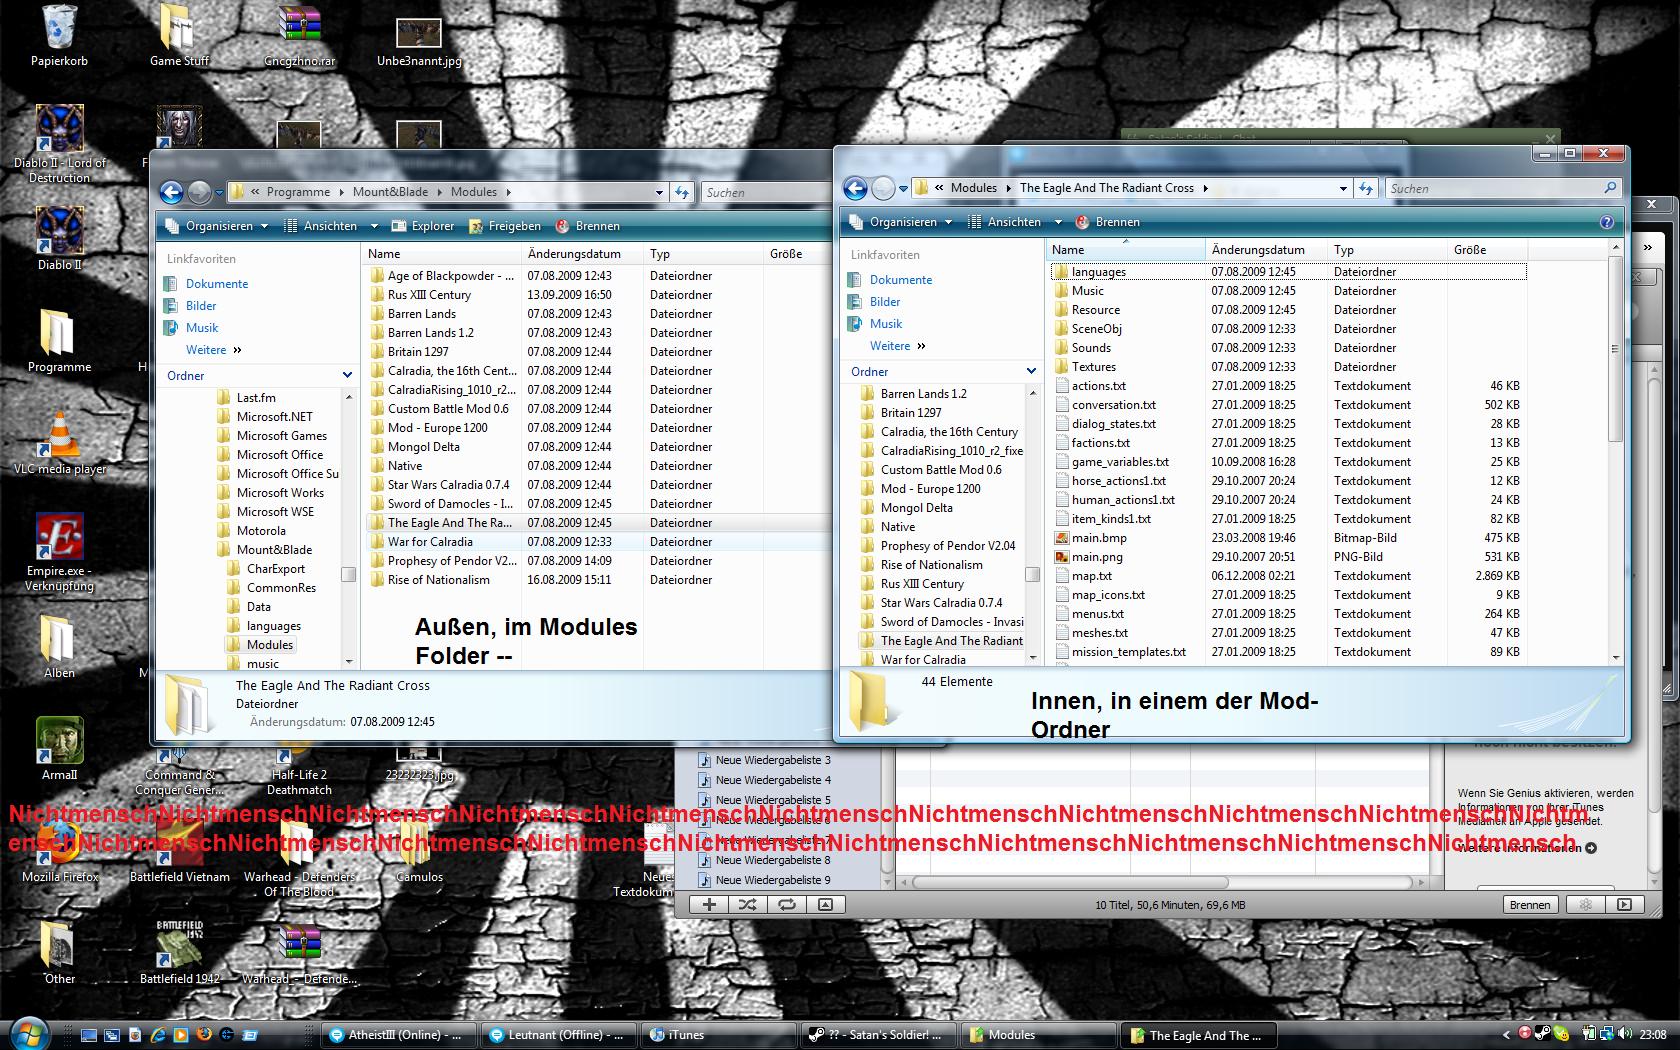Switch to AtheistIII (Online) taskbar button
The height and width of the screenshot is (1050, 1680).
click(x=400, y=1035)
